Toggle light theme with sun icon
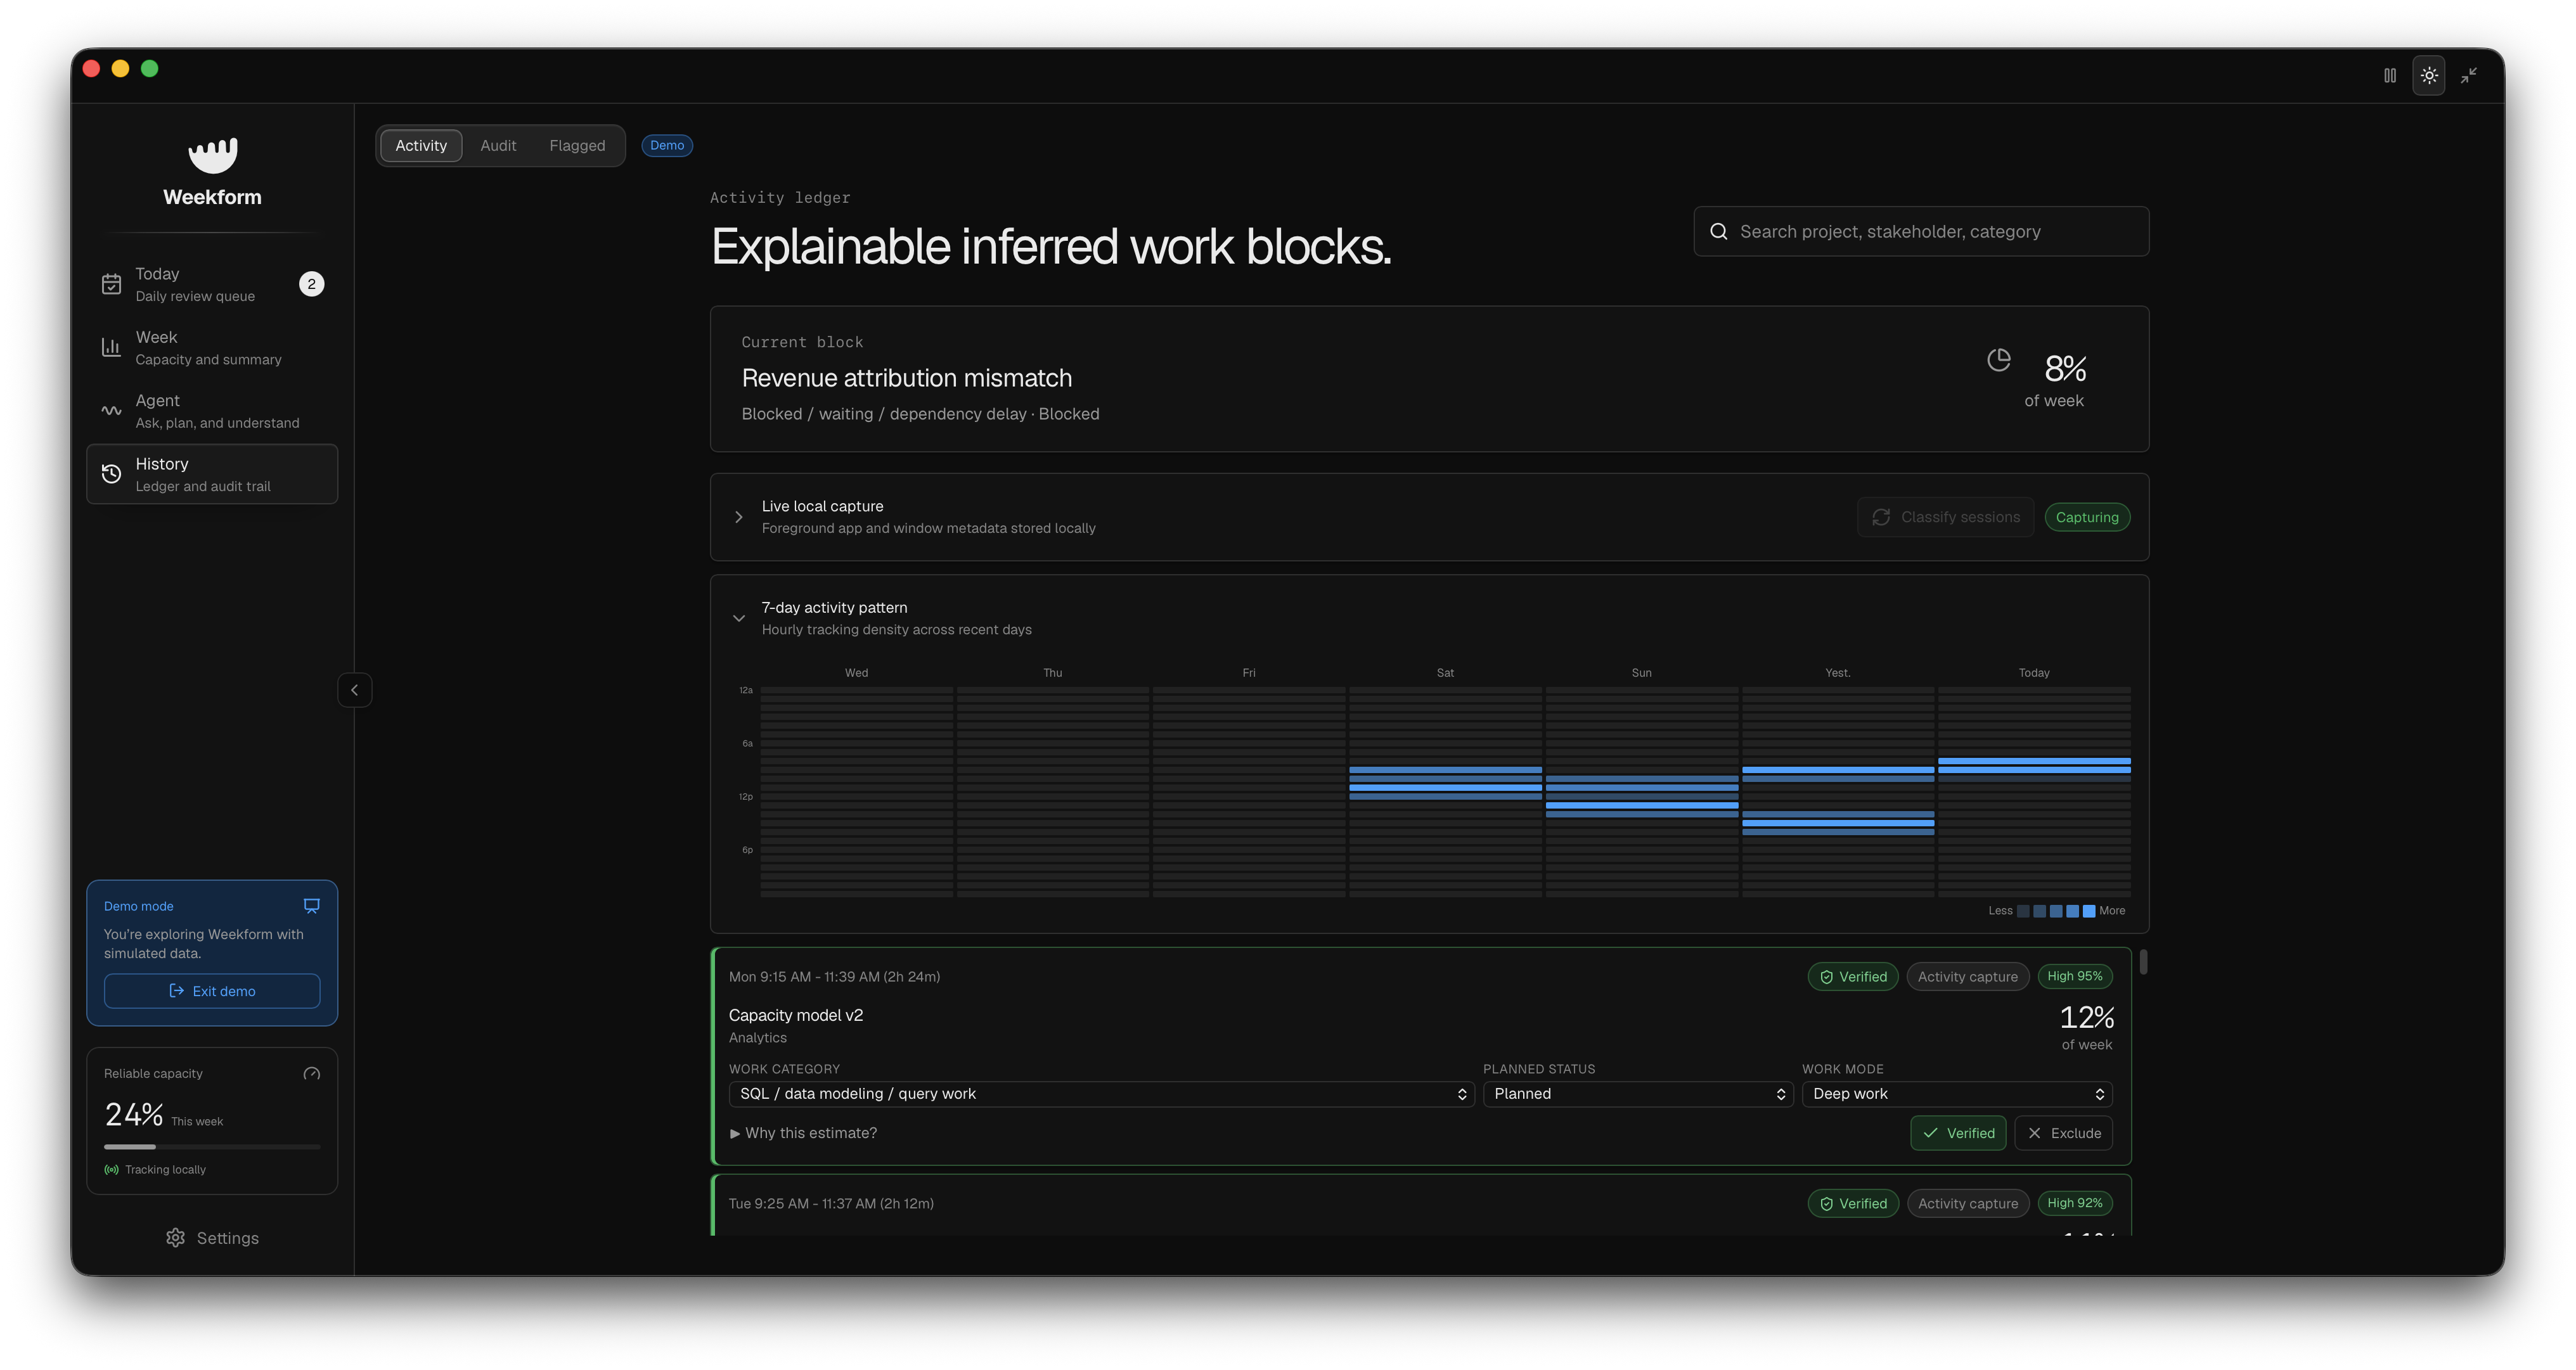 (x=2429, y=75)
